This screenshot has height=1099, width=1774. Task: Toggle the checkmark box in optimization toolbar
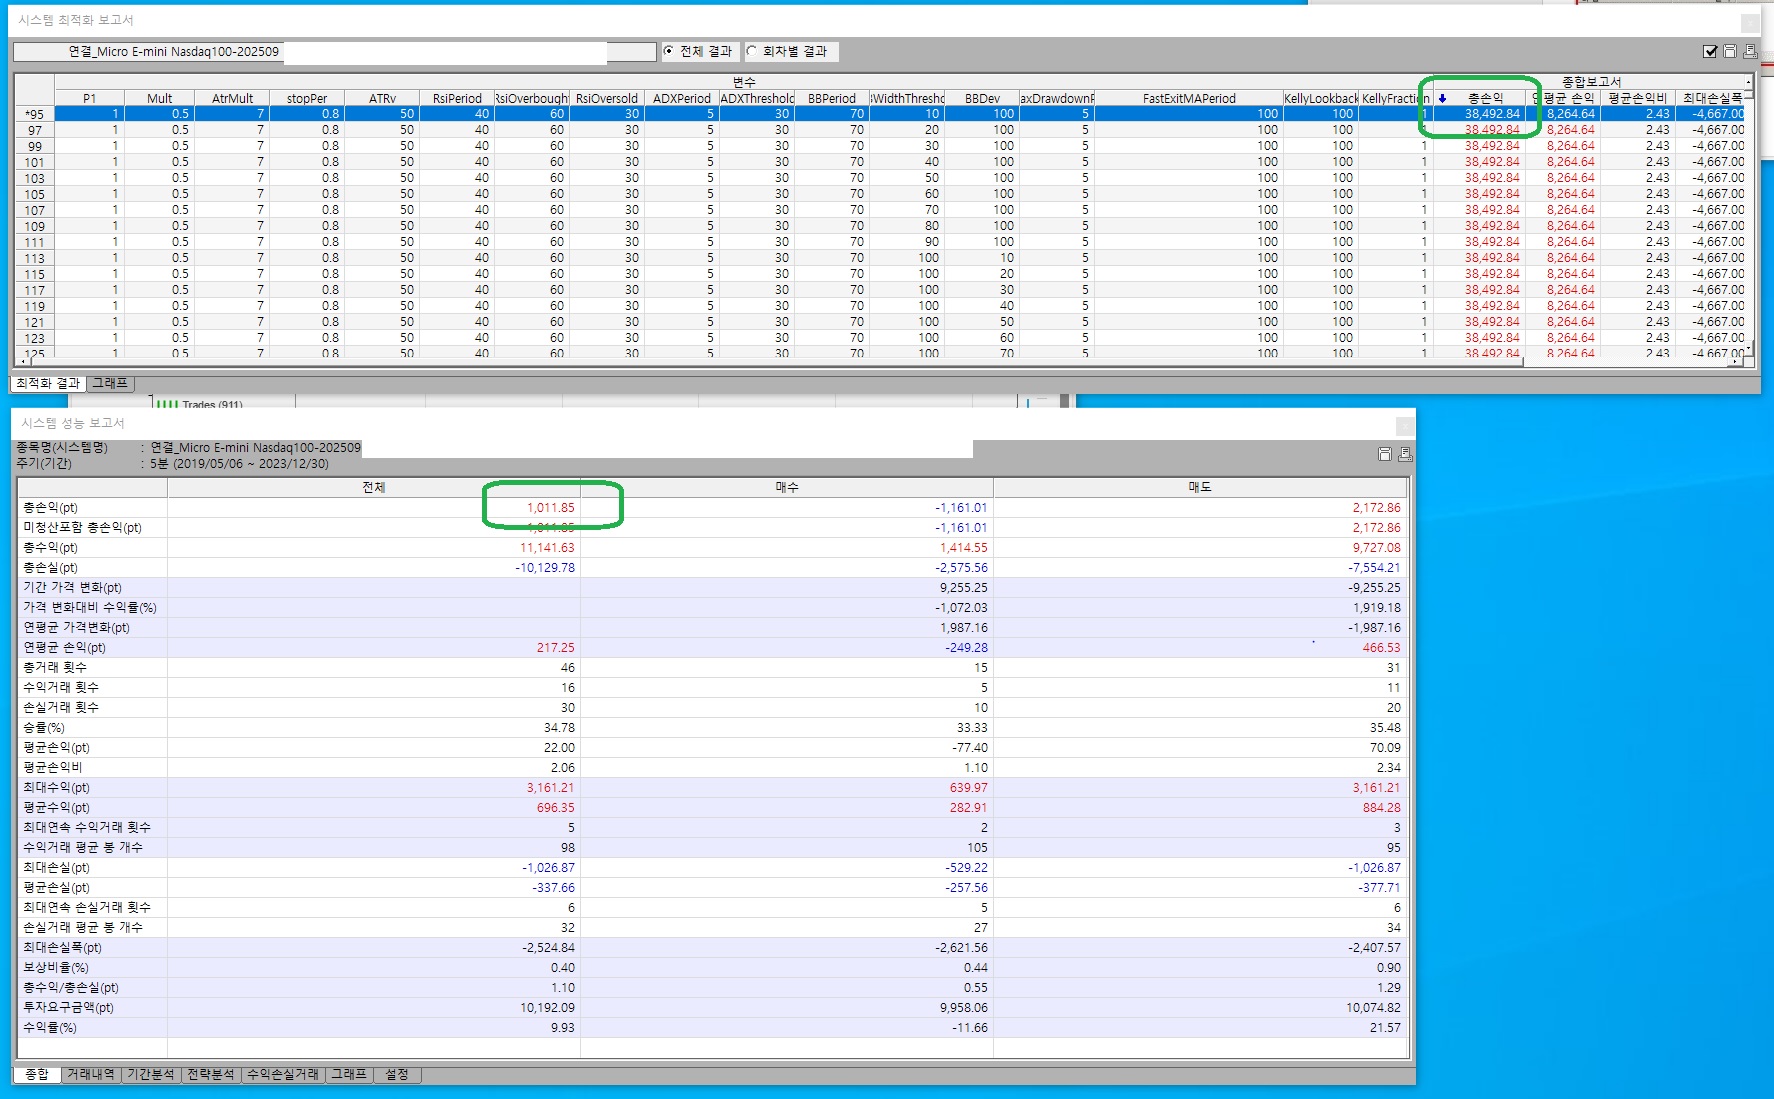[1710, 51]
